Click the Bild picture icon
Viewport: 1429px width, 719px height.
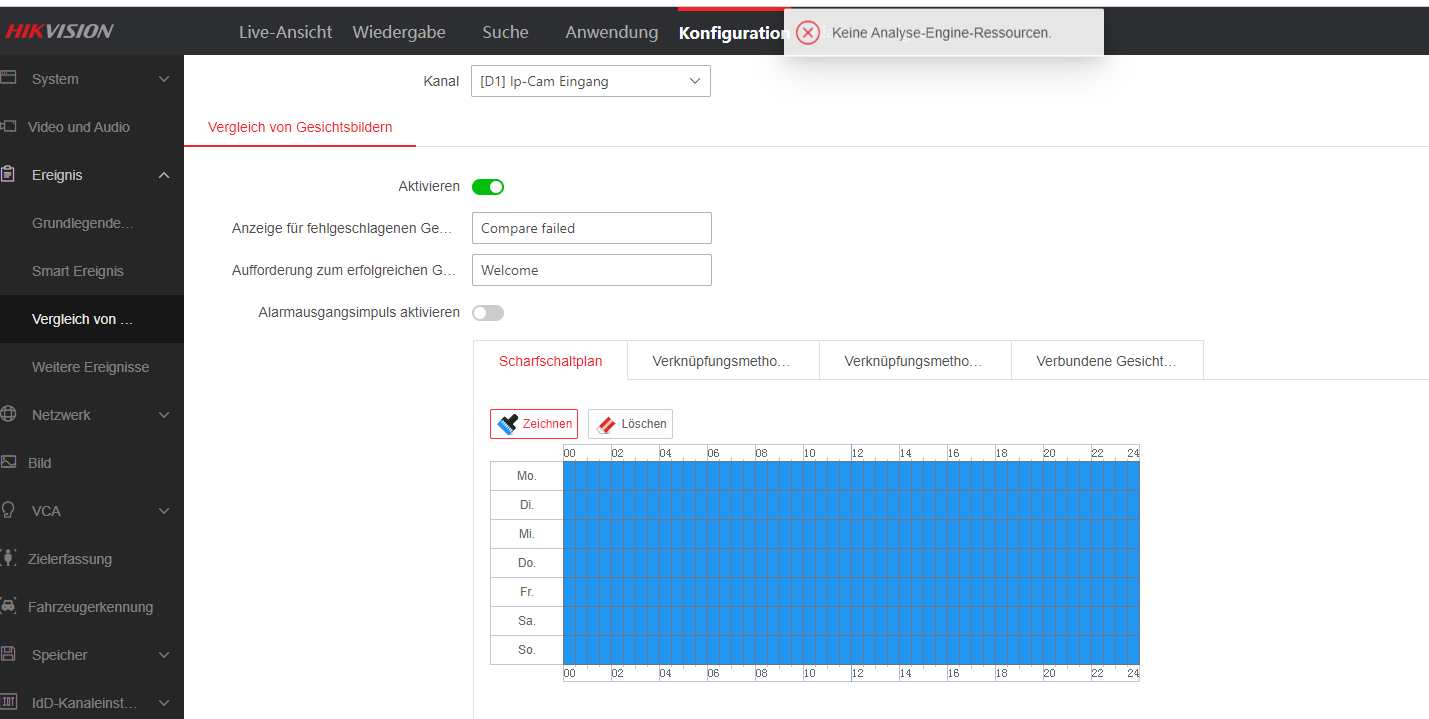click(9, 462)
